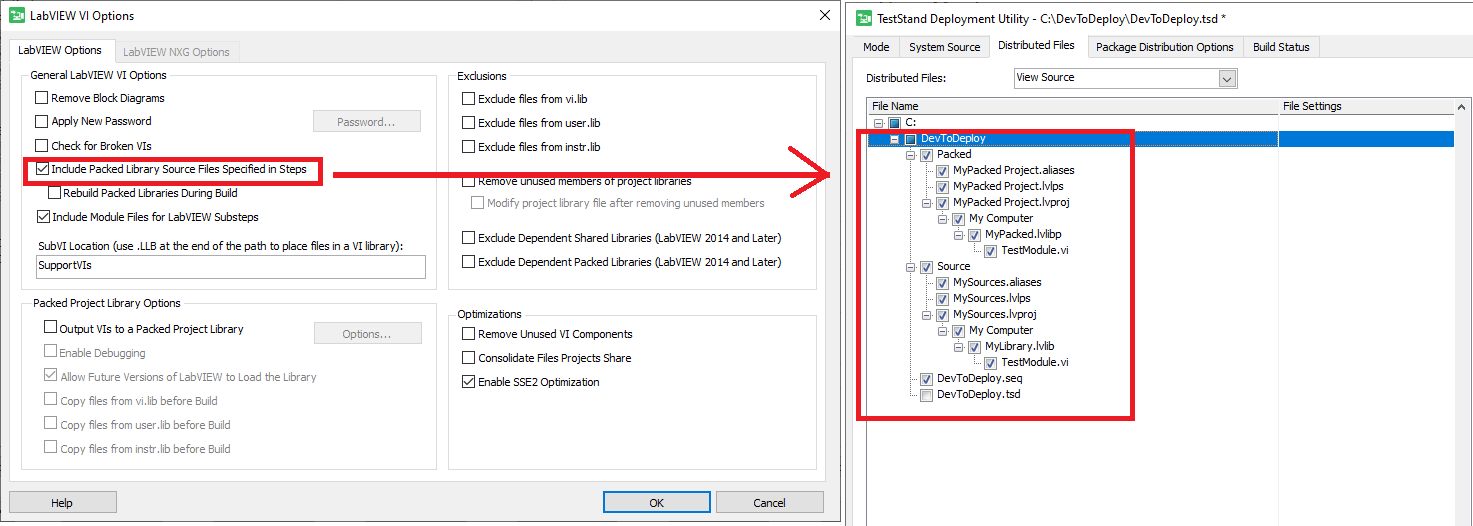Check Consolidate Files Projects Share
1473x526 pixels.
coord(468,358)
